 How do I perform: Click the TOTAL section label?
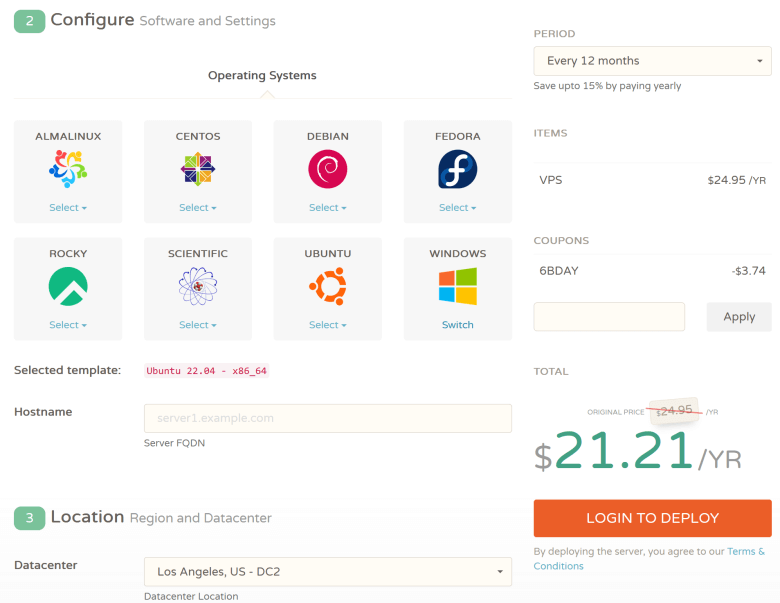pyautogui.click(x=551, y=371)
